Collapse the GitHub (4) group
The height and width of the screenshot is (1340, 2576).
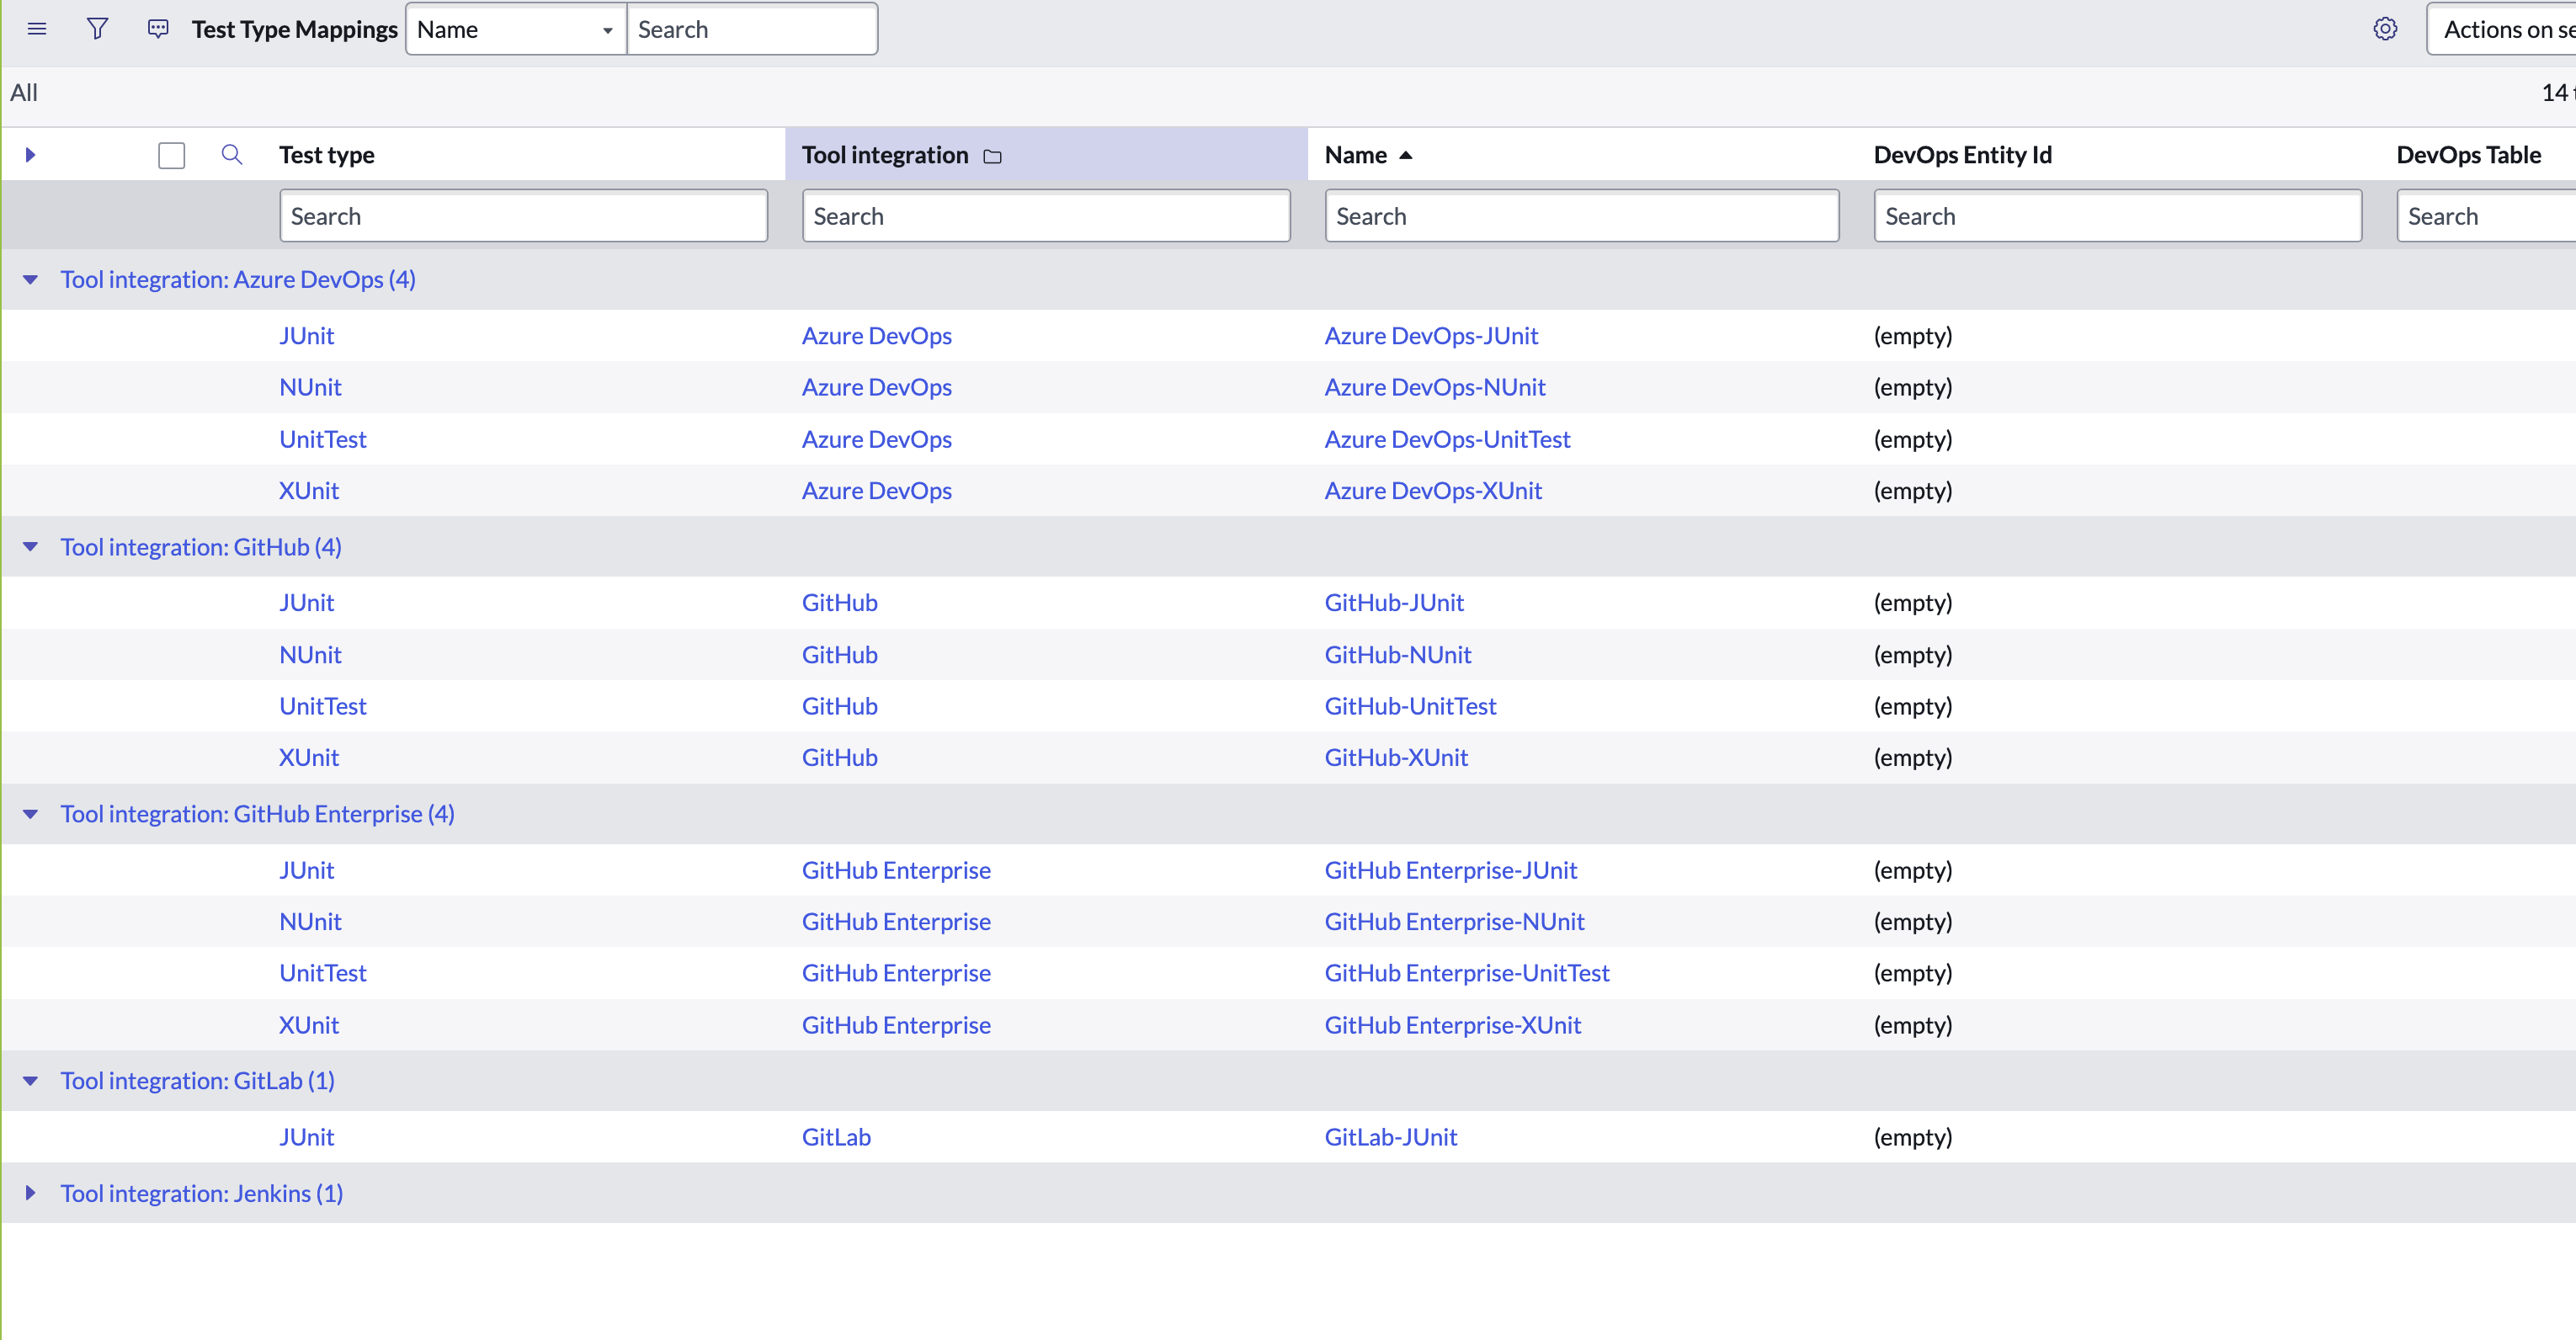pyautogui.click(x=30, y=547)
